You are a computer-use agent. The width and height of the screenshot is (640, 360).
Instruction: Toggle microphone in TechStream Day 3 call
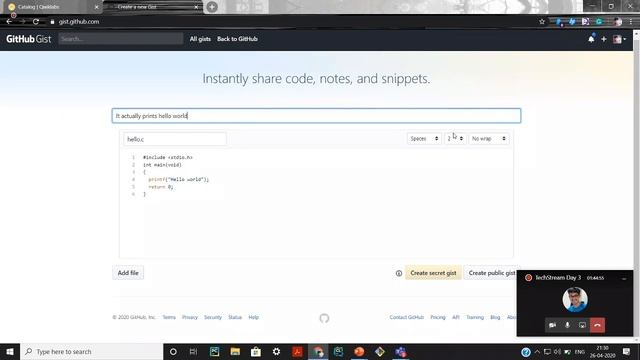point(567,325)
